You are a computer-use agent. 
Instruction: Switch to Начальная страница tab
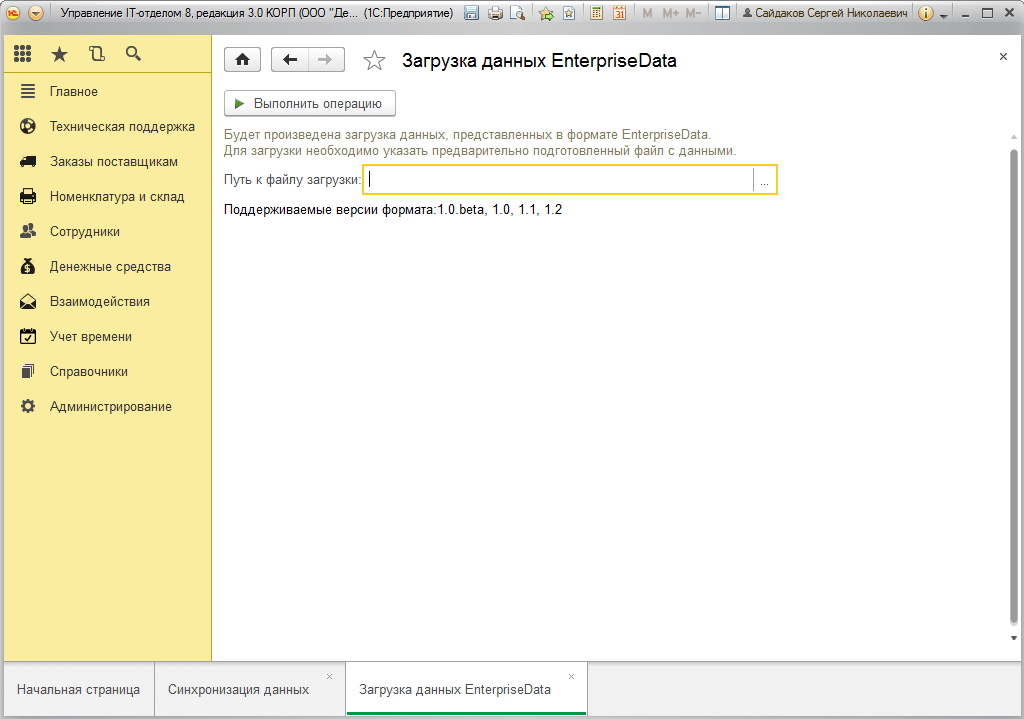tap(78, 690)
